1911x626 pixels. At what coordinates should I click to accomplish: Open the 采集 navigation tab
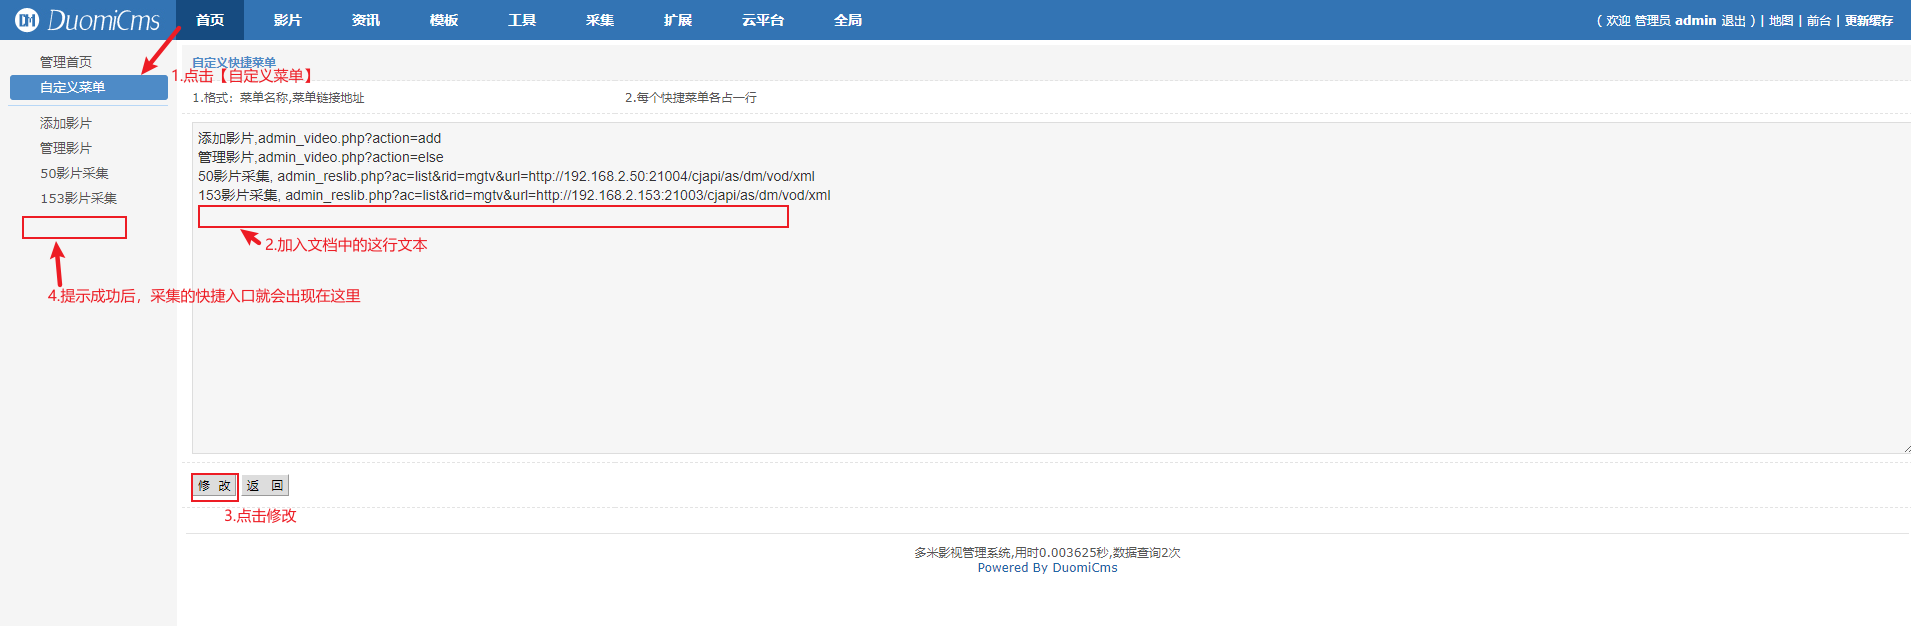click(x=600, y=20)
